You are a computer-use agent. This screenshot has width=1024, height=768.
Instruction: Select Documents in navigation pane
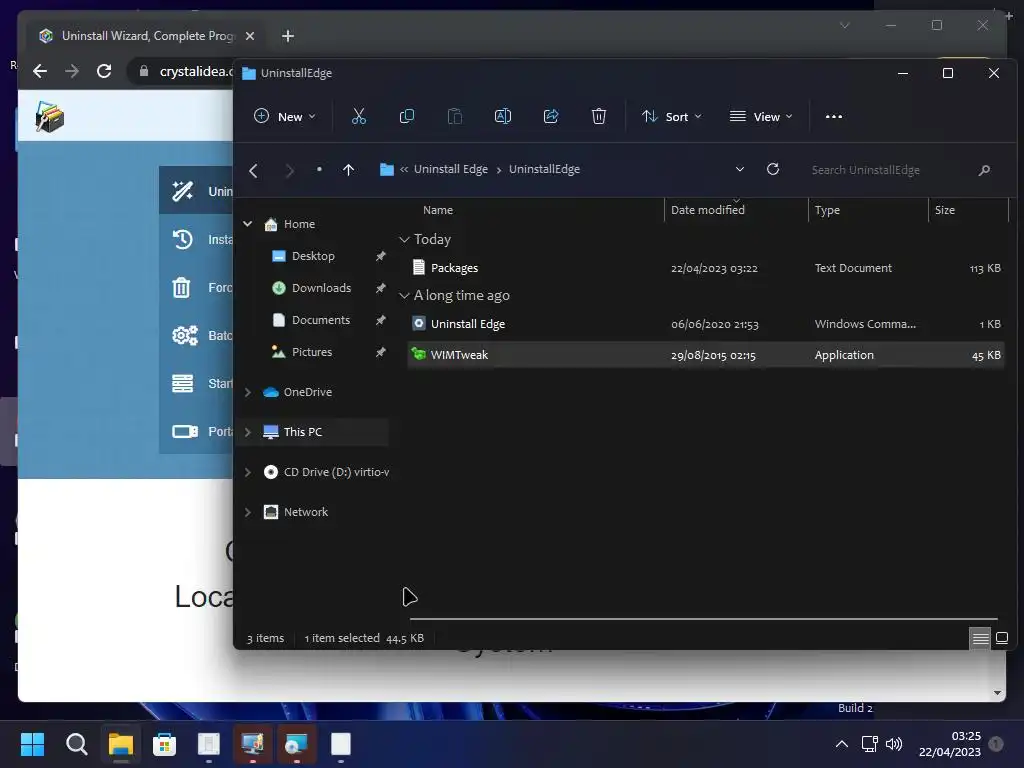(x=321, y=320)
